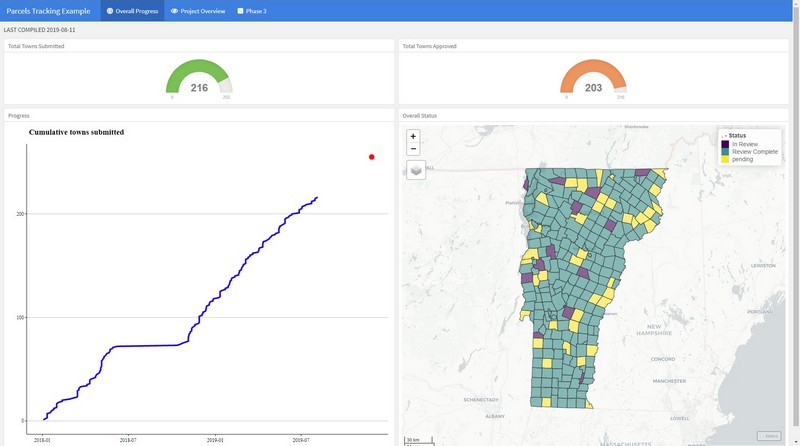Click the orange Total Towns Approved gauge
The width and height of the screenshot is (800, 446).
click(x=593, y=76)
